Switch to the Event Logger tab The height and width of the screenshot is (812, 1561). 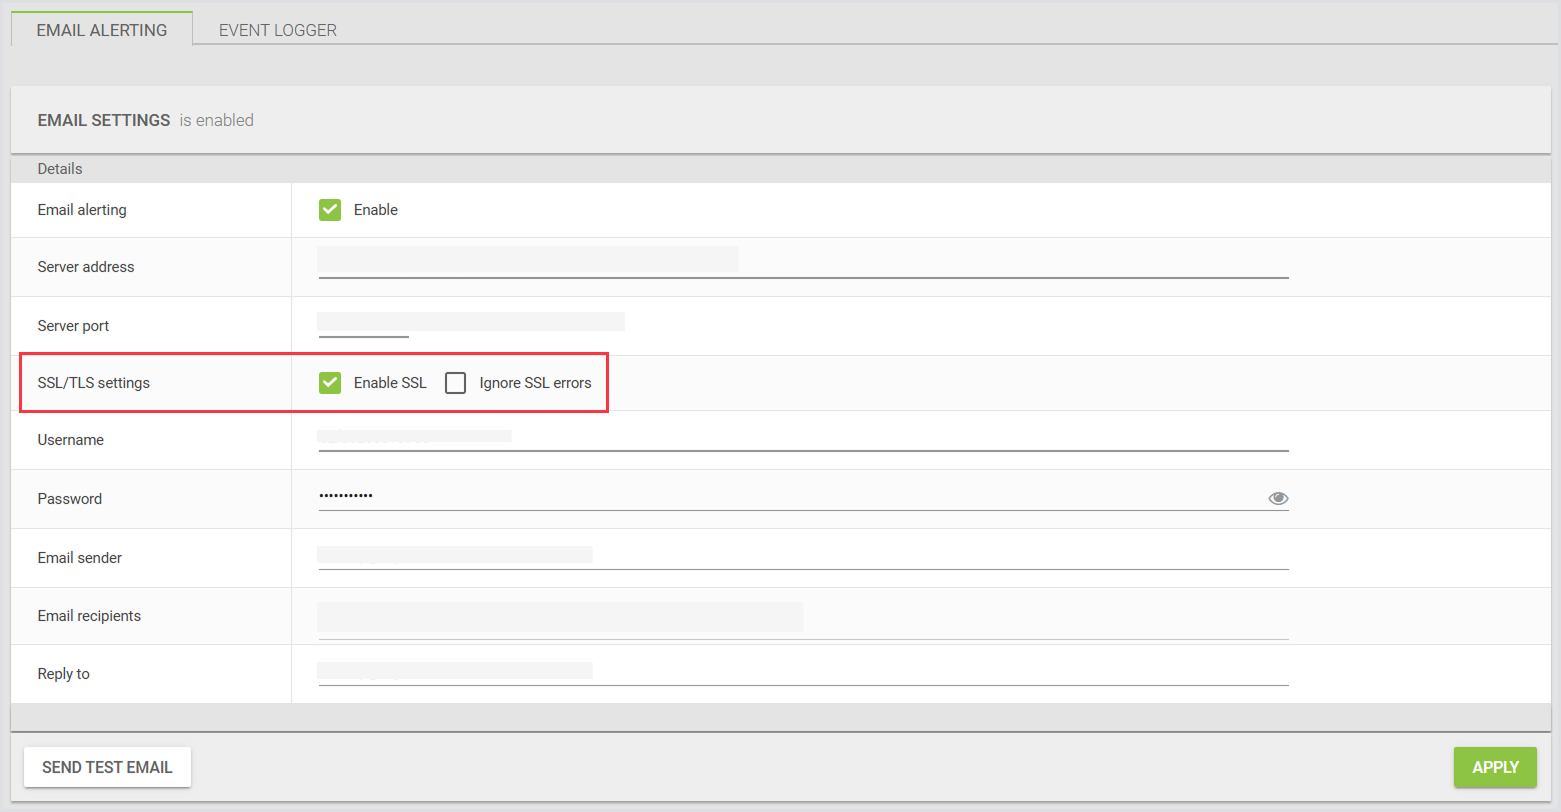(x=278, y=30)
